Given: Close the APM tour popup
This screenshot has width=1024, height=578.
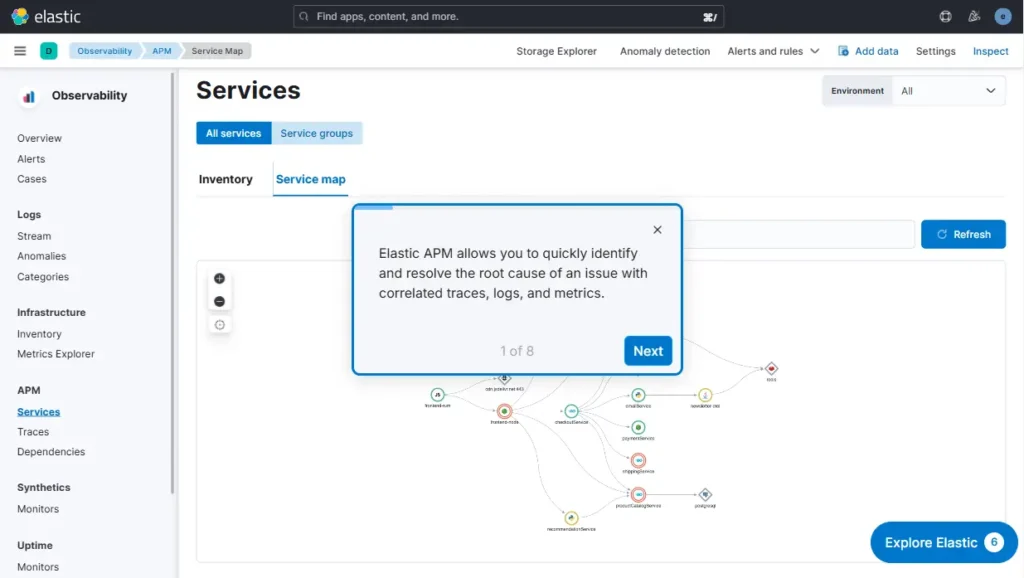Looking at the screenshot, I should point(657,230).
